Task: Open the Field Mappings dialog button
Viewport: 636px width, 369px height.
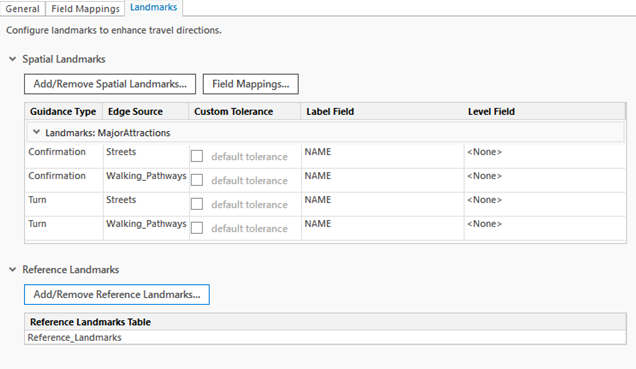Action: click(x=251, y=84)
